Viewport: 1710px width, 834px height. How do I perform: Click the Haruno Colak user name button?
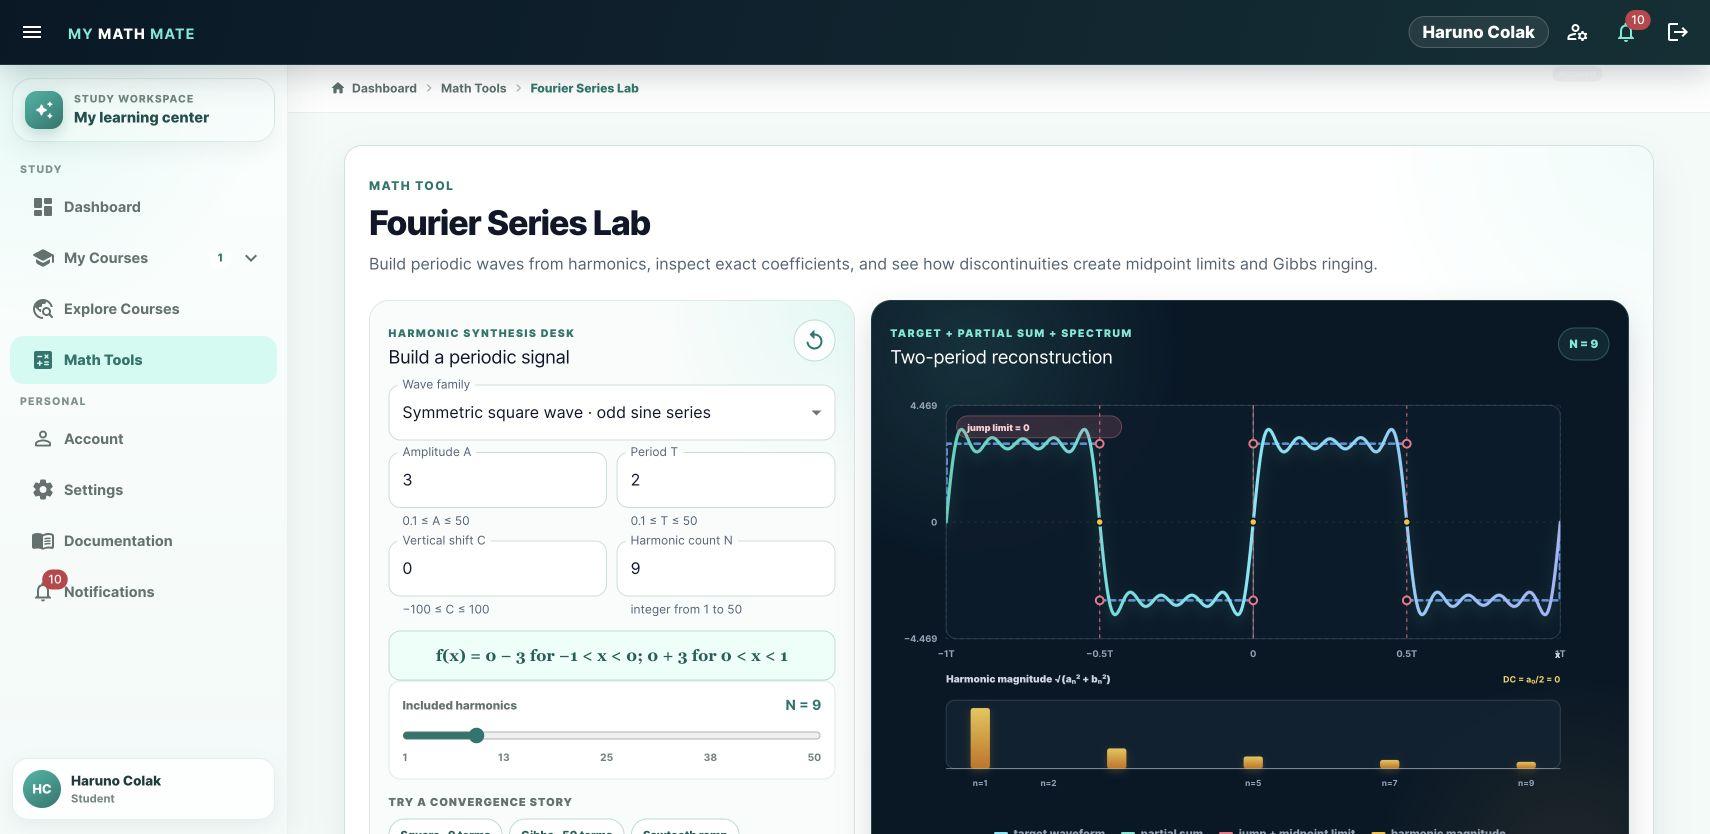[x=1478, y=32]
